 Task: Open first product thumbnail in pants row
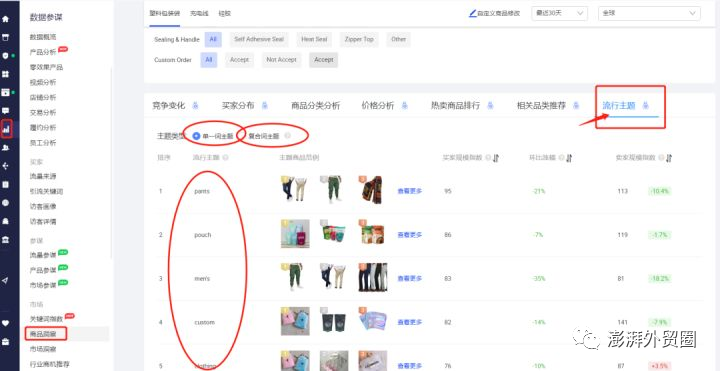[295, 189]
